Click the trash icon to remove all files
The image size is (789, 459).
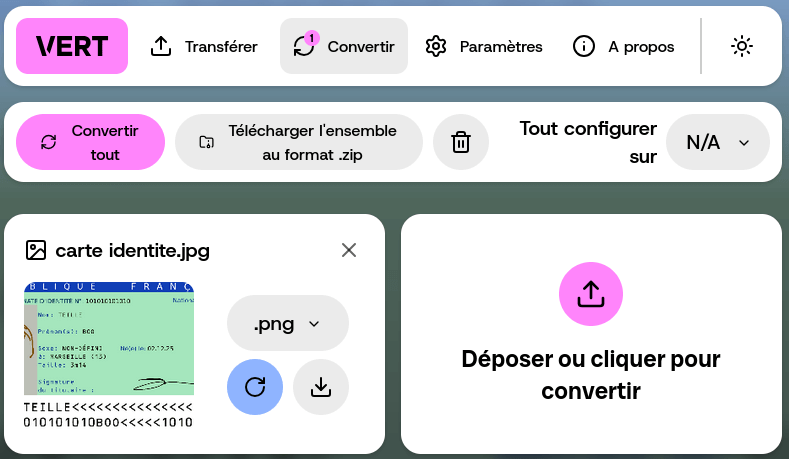pyautogui.click(x=461, y=142)
